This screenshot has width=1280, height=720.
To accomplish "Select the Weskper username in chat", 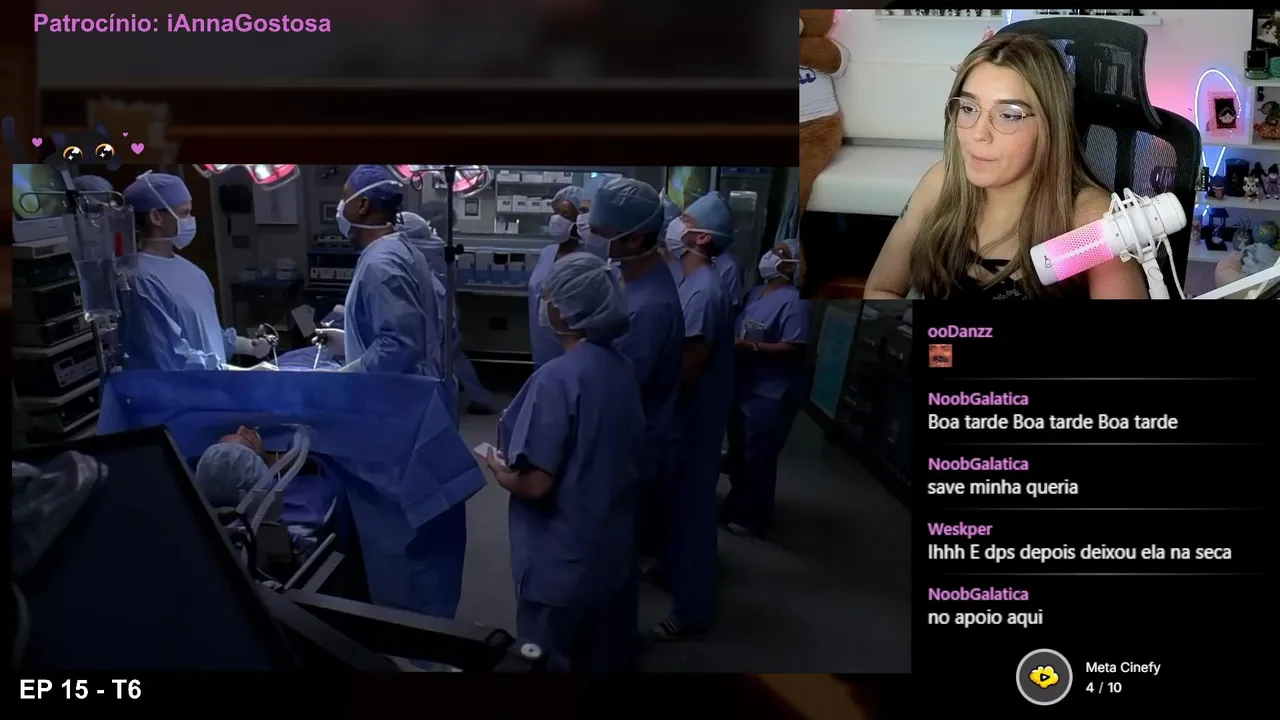I will point(960,529).
